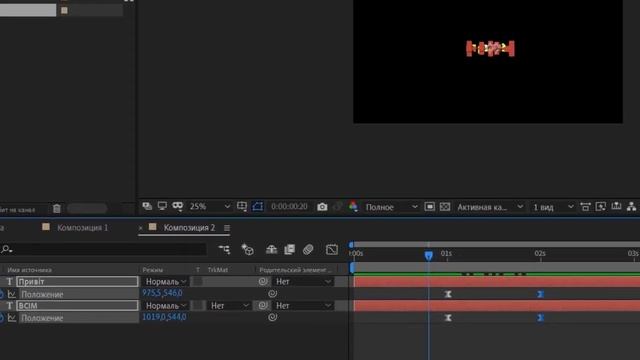The image size is (640, 360).
Task: Toggle Preserve Transparency box for Привіт layer
Action: pyautogui.click(x=197, y=281)
